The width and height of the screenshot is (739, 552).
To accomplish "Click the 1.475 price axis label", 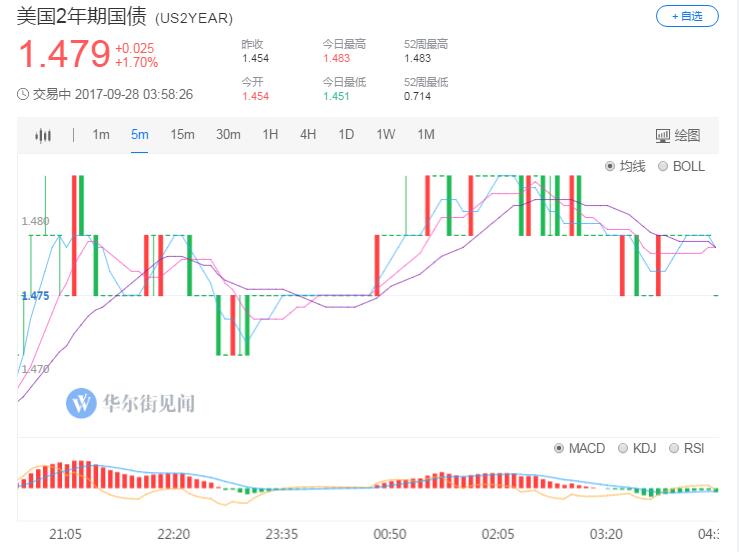I will tap(35, 296).
